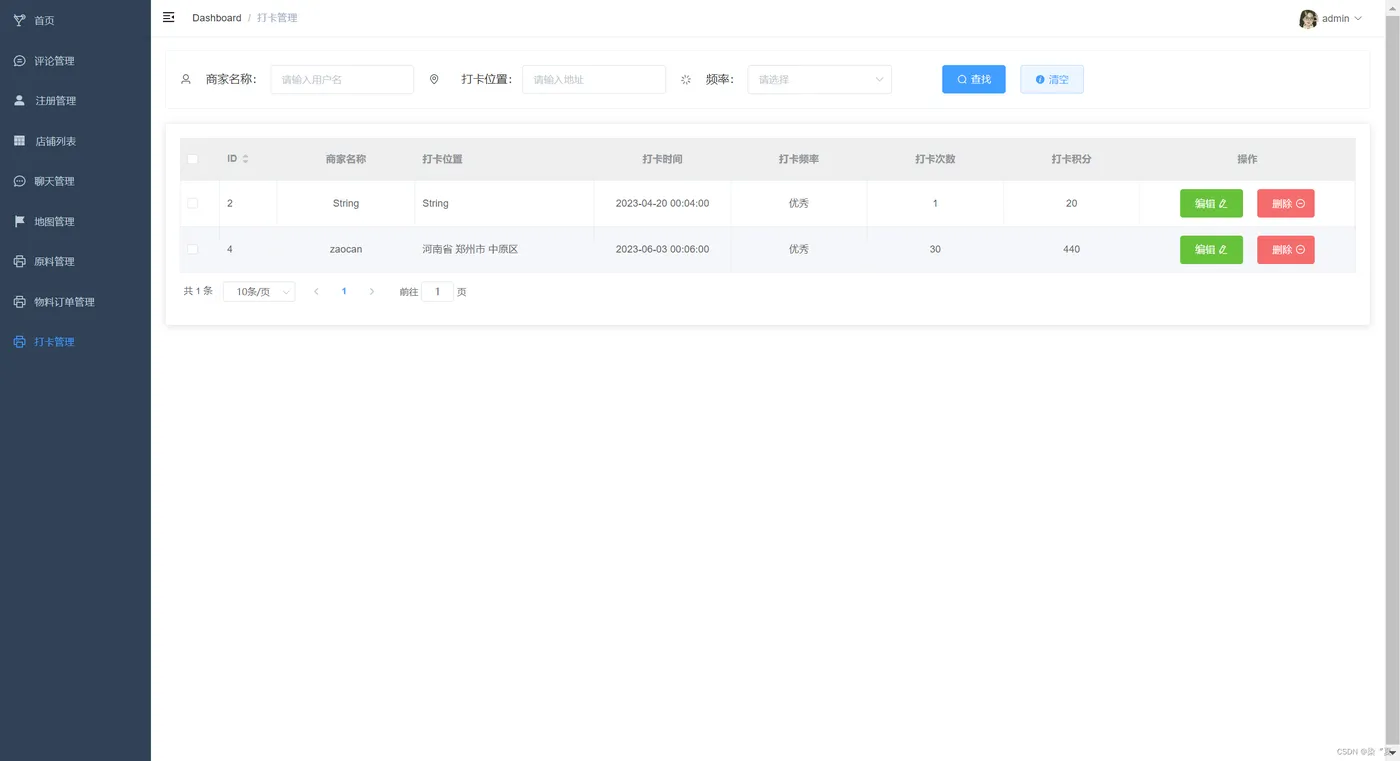Click the blue 查找 search button

tap(973, 79)
